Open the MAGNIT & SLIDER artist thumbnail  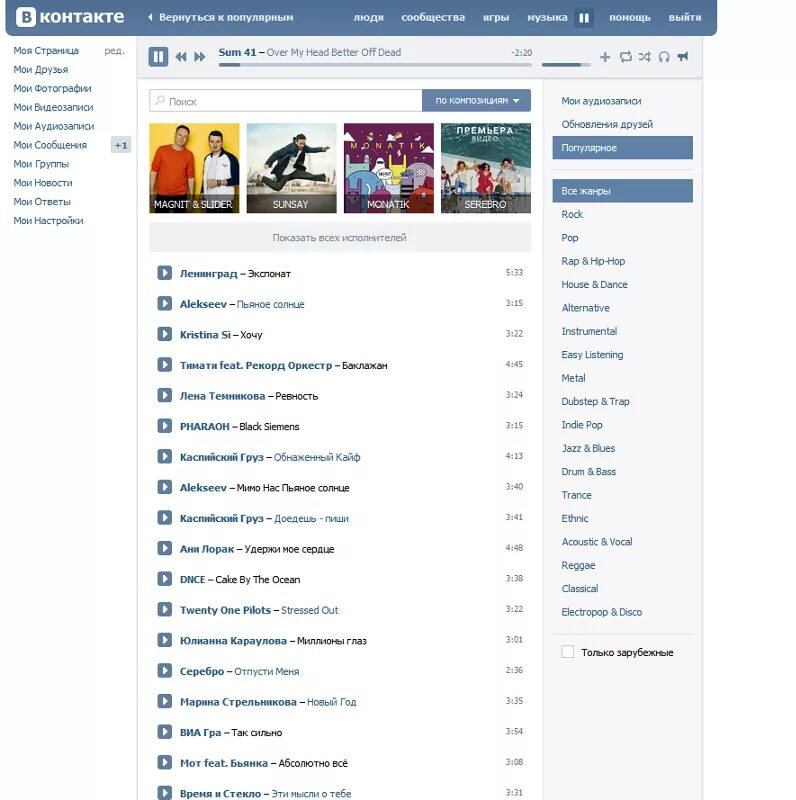point(194,168)
